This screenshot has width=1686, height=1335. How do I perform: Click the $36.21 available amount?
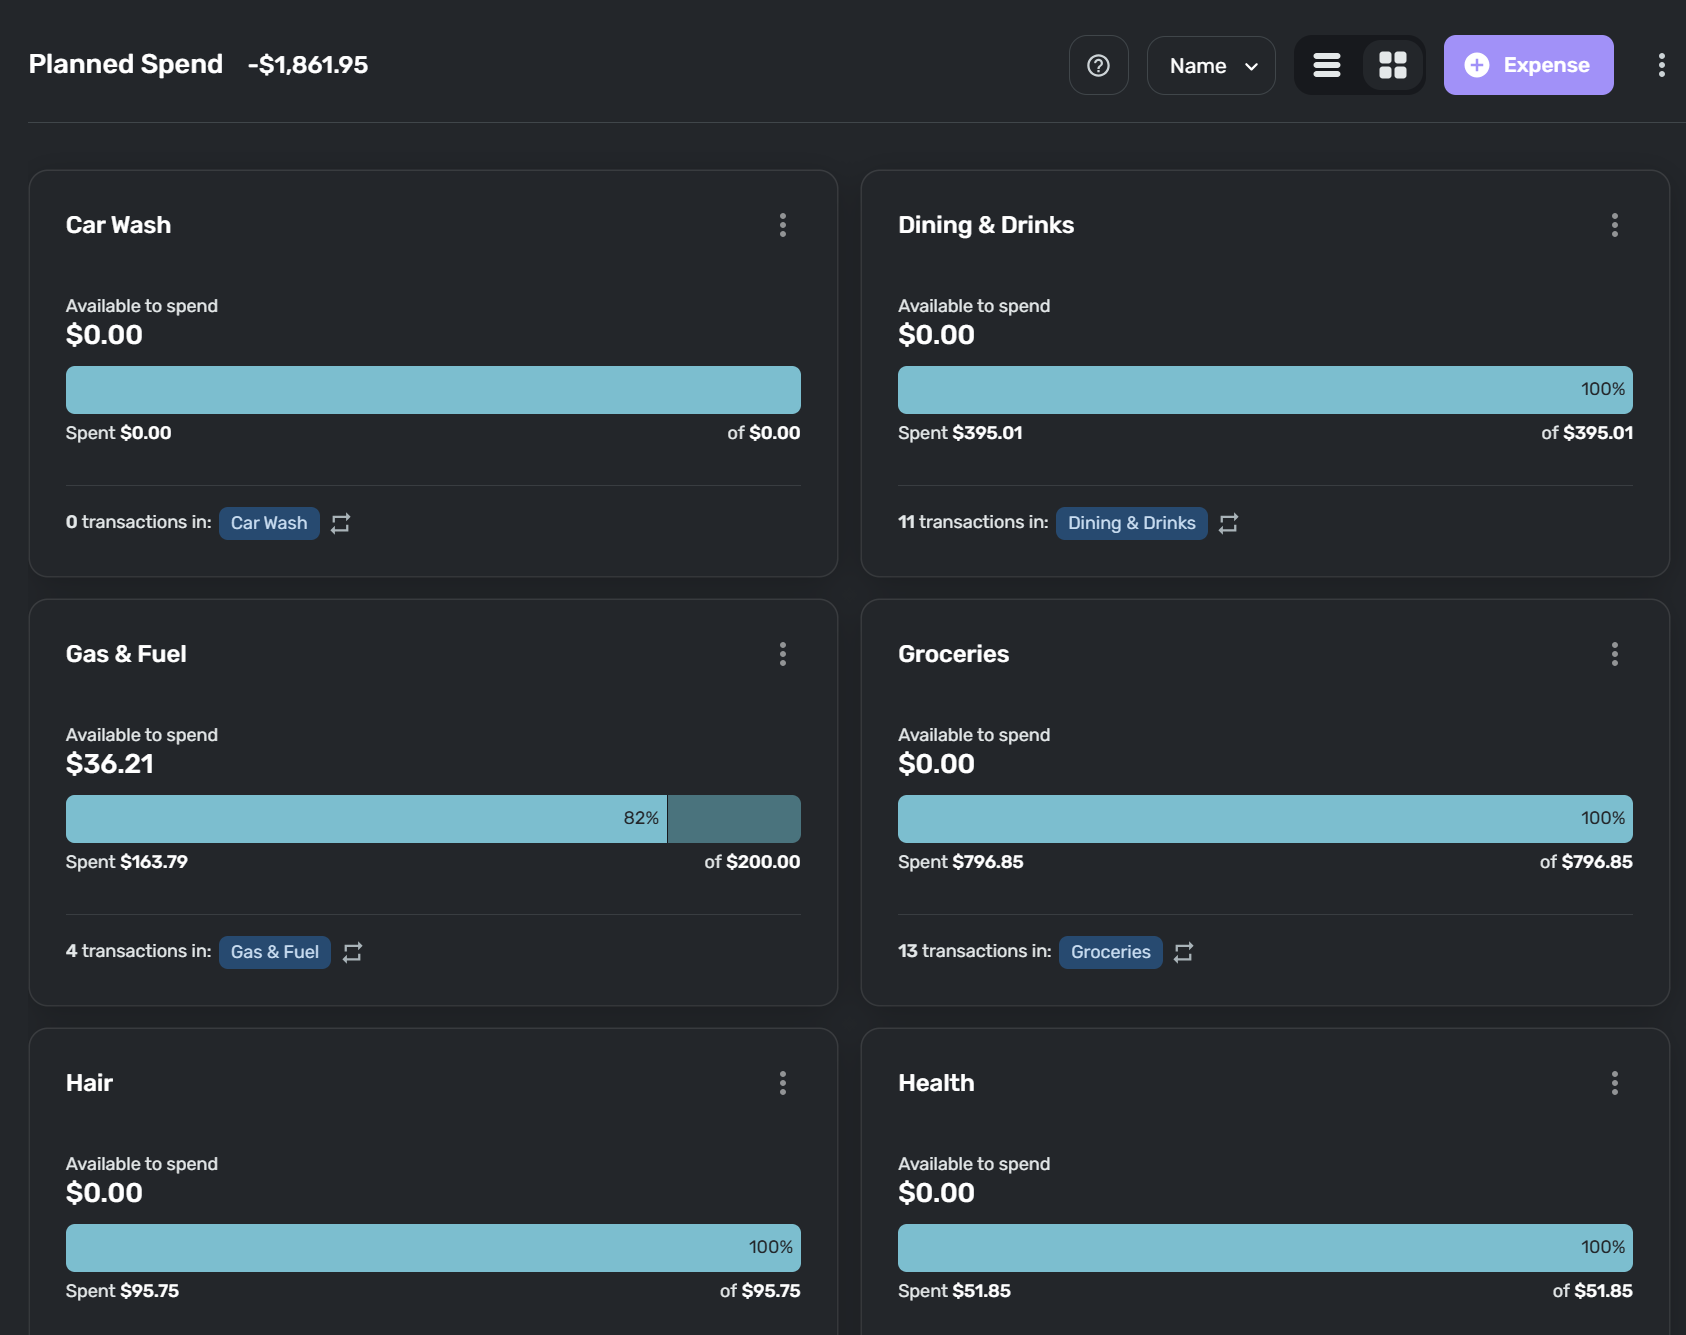(x=110, y=764)
